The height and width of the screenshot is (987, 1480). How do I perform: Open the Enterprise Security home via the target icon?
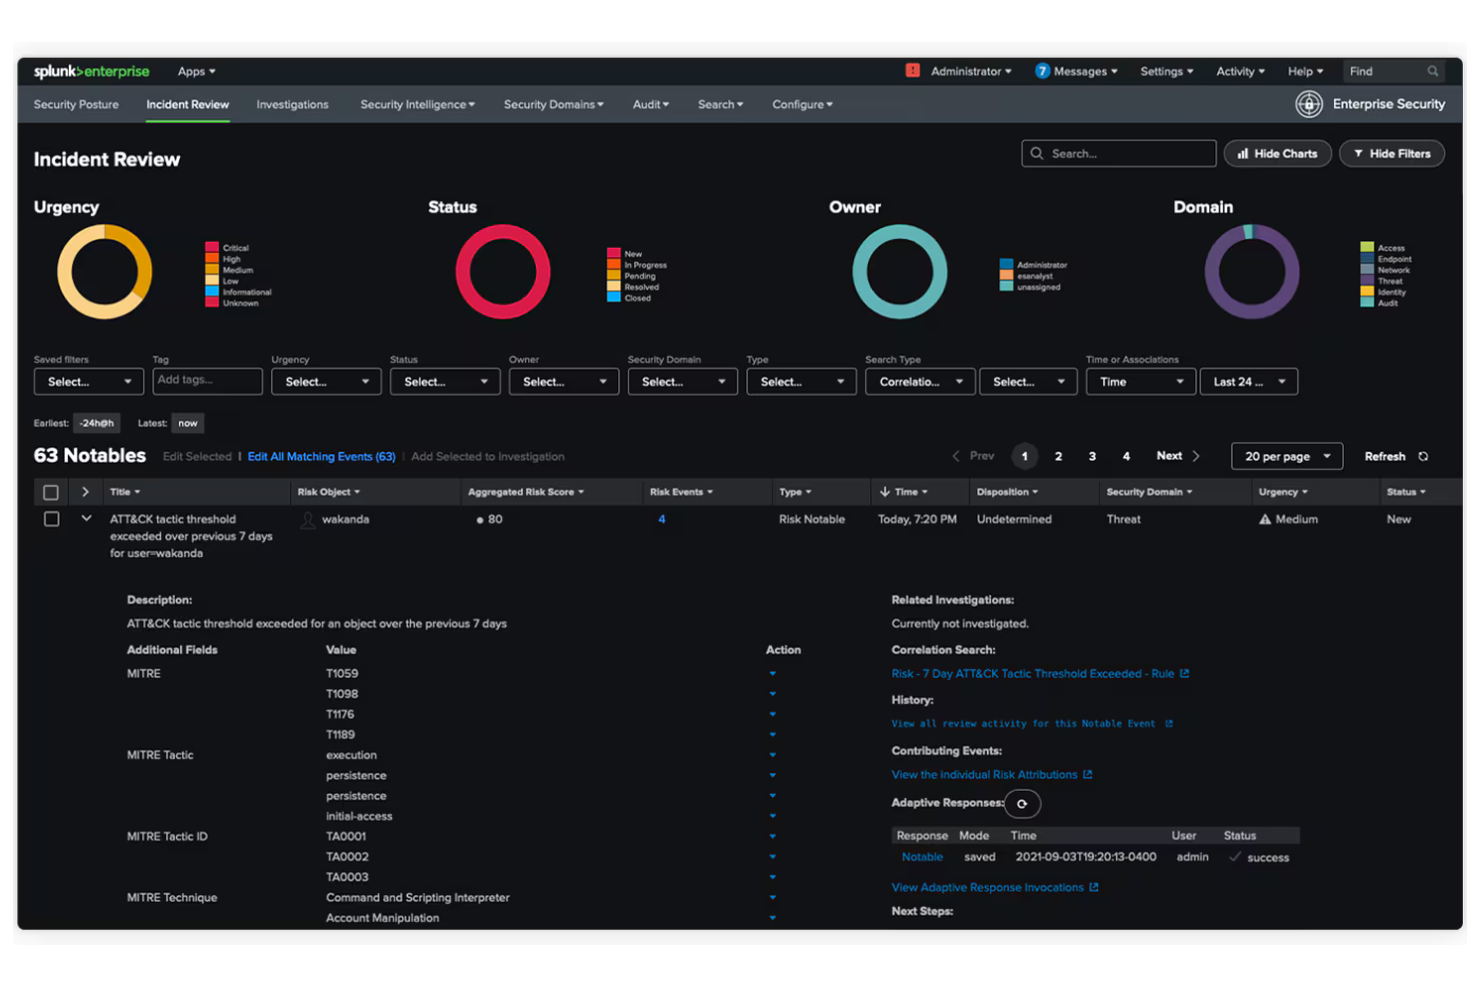pyautogui.click(x=1309, y=104)
